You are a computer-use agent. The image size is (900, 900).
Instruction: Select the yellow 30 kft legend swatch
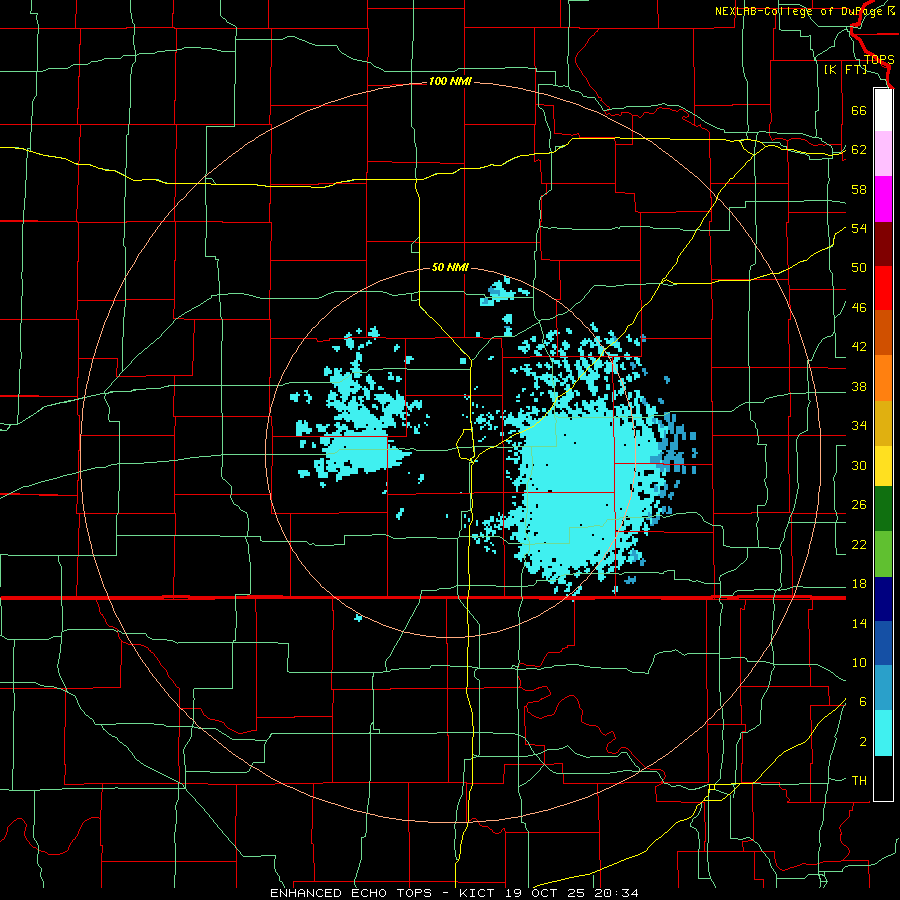pyautogui.click(x=883, y=466)
